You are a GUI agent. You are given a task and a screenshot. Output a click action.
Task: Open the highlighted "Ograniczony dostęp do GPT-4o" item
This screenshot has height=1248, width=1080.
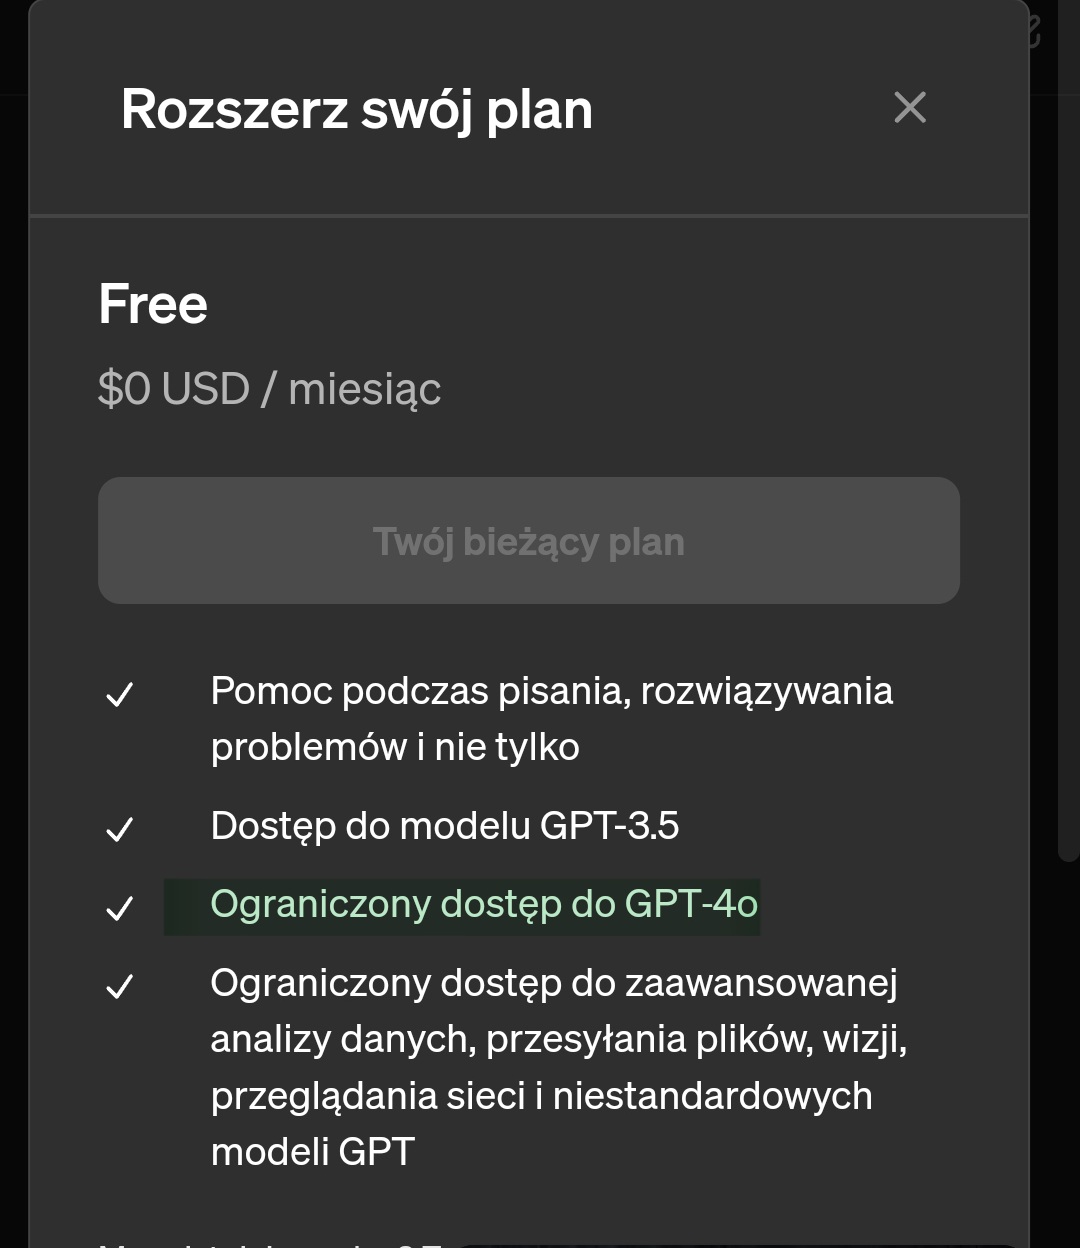484,904
